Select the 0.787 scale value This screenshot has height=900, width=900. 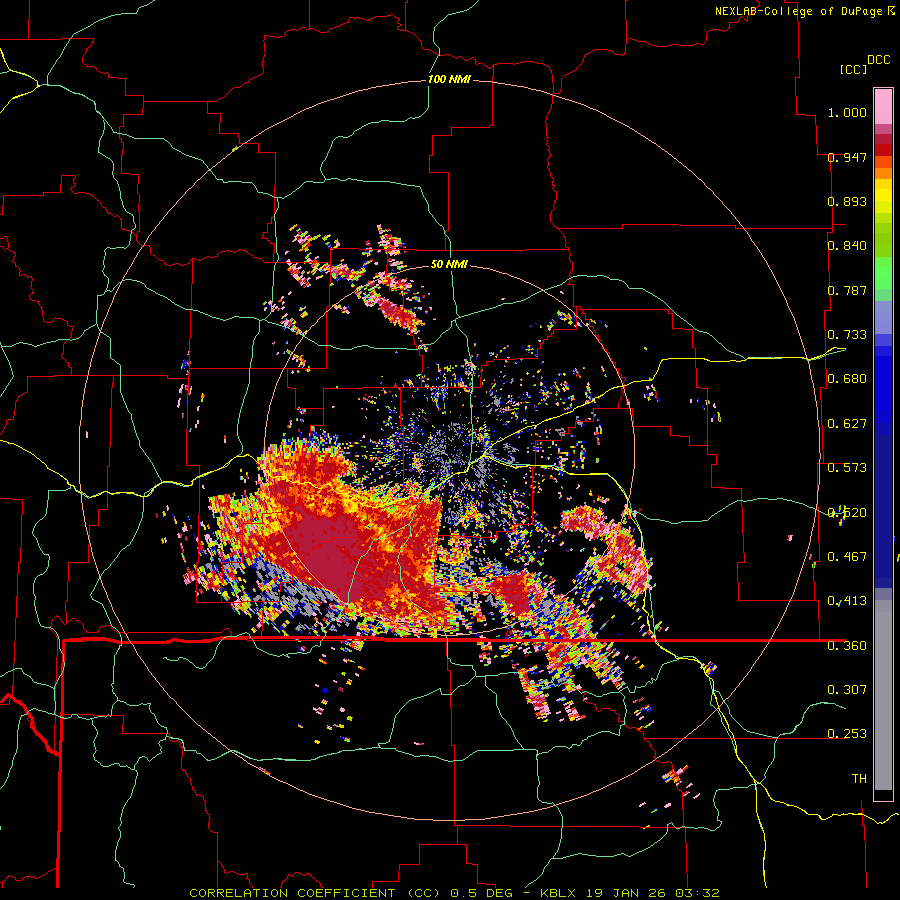click(x=847, y=290)
